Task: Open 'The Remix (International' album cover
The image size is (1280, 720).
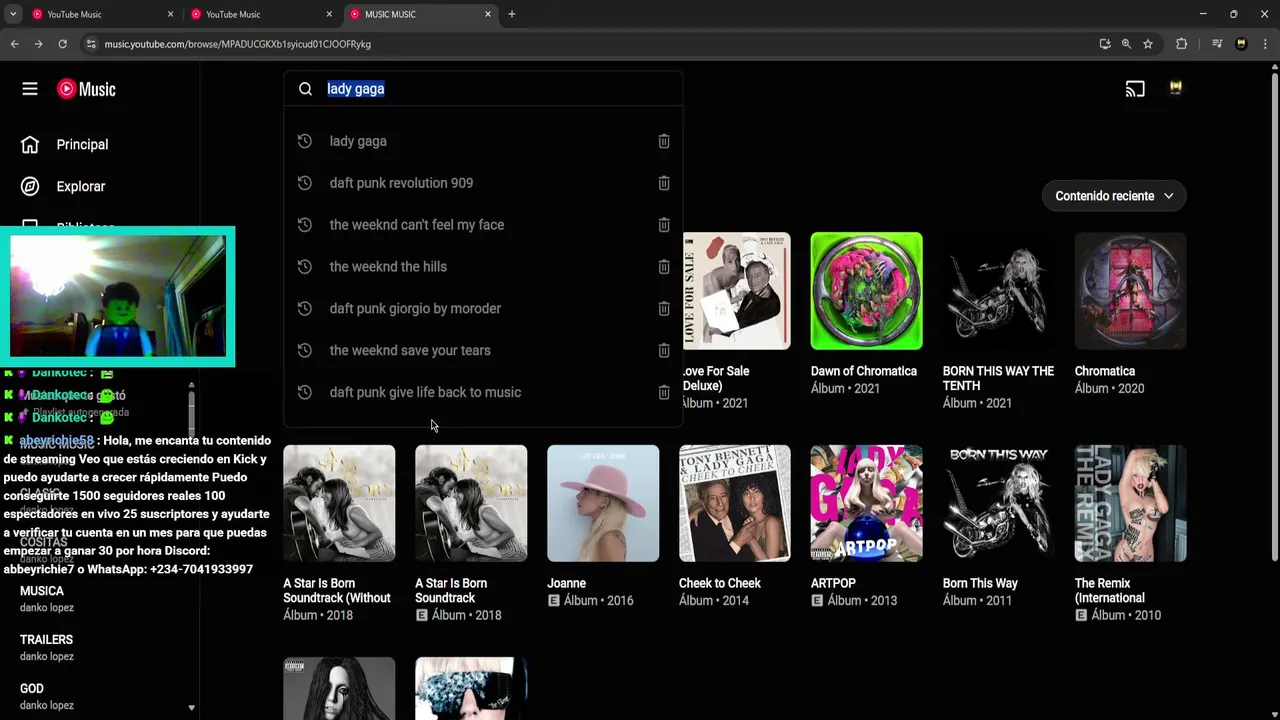Action: 1131,503
